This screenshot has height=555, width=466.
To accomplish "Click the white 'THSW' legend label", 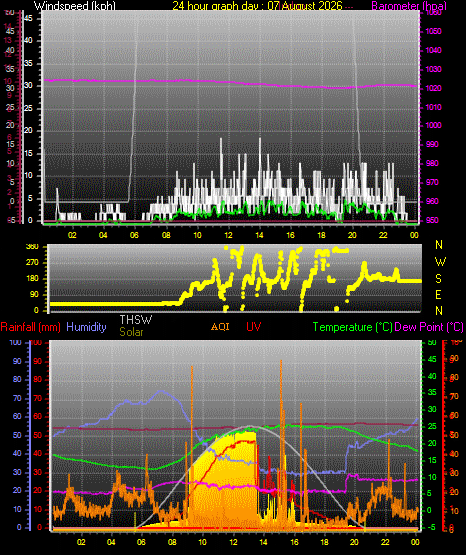I will pyautogui.click(x=136, y=320).
